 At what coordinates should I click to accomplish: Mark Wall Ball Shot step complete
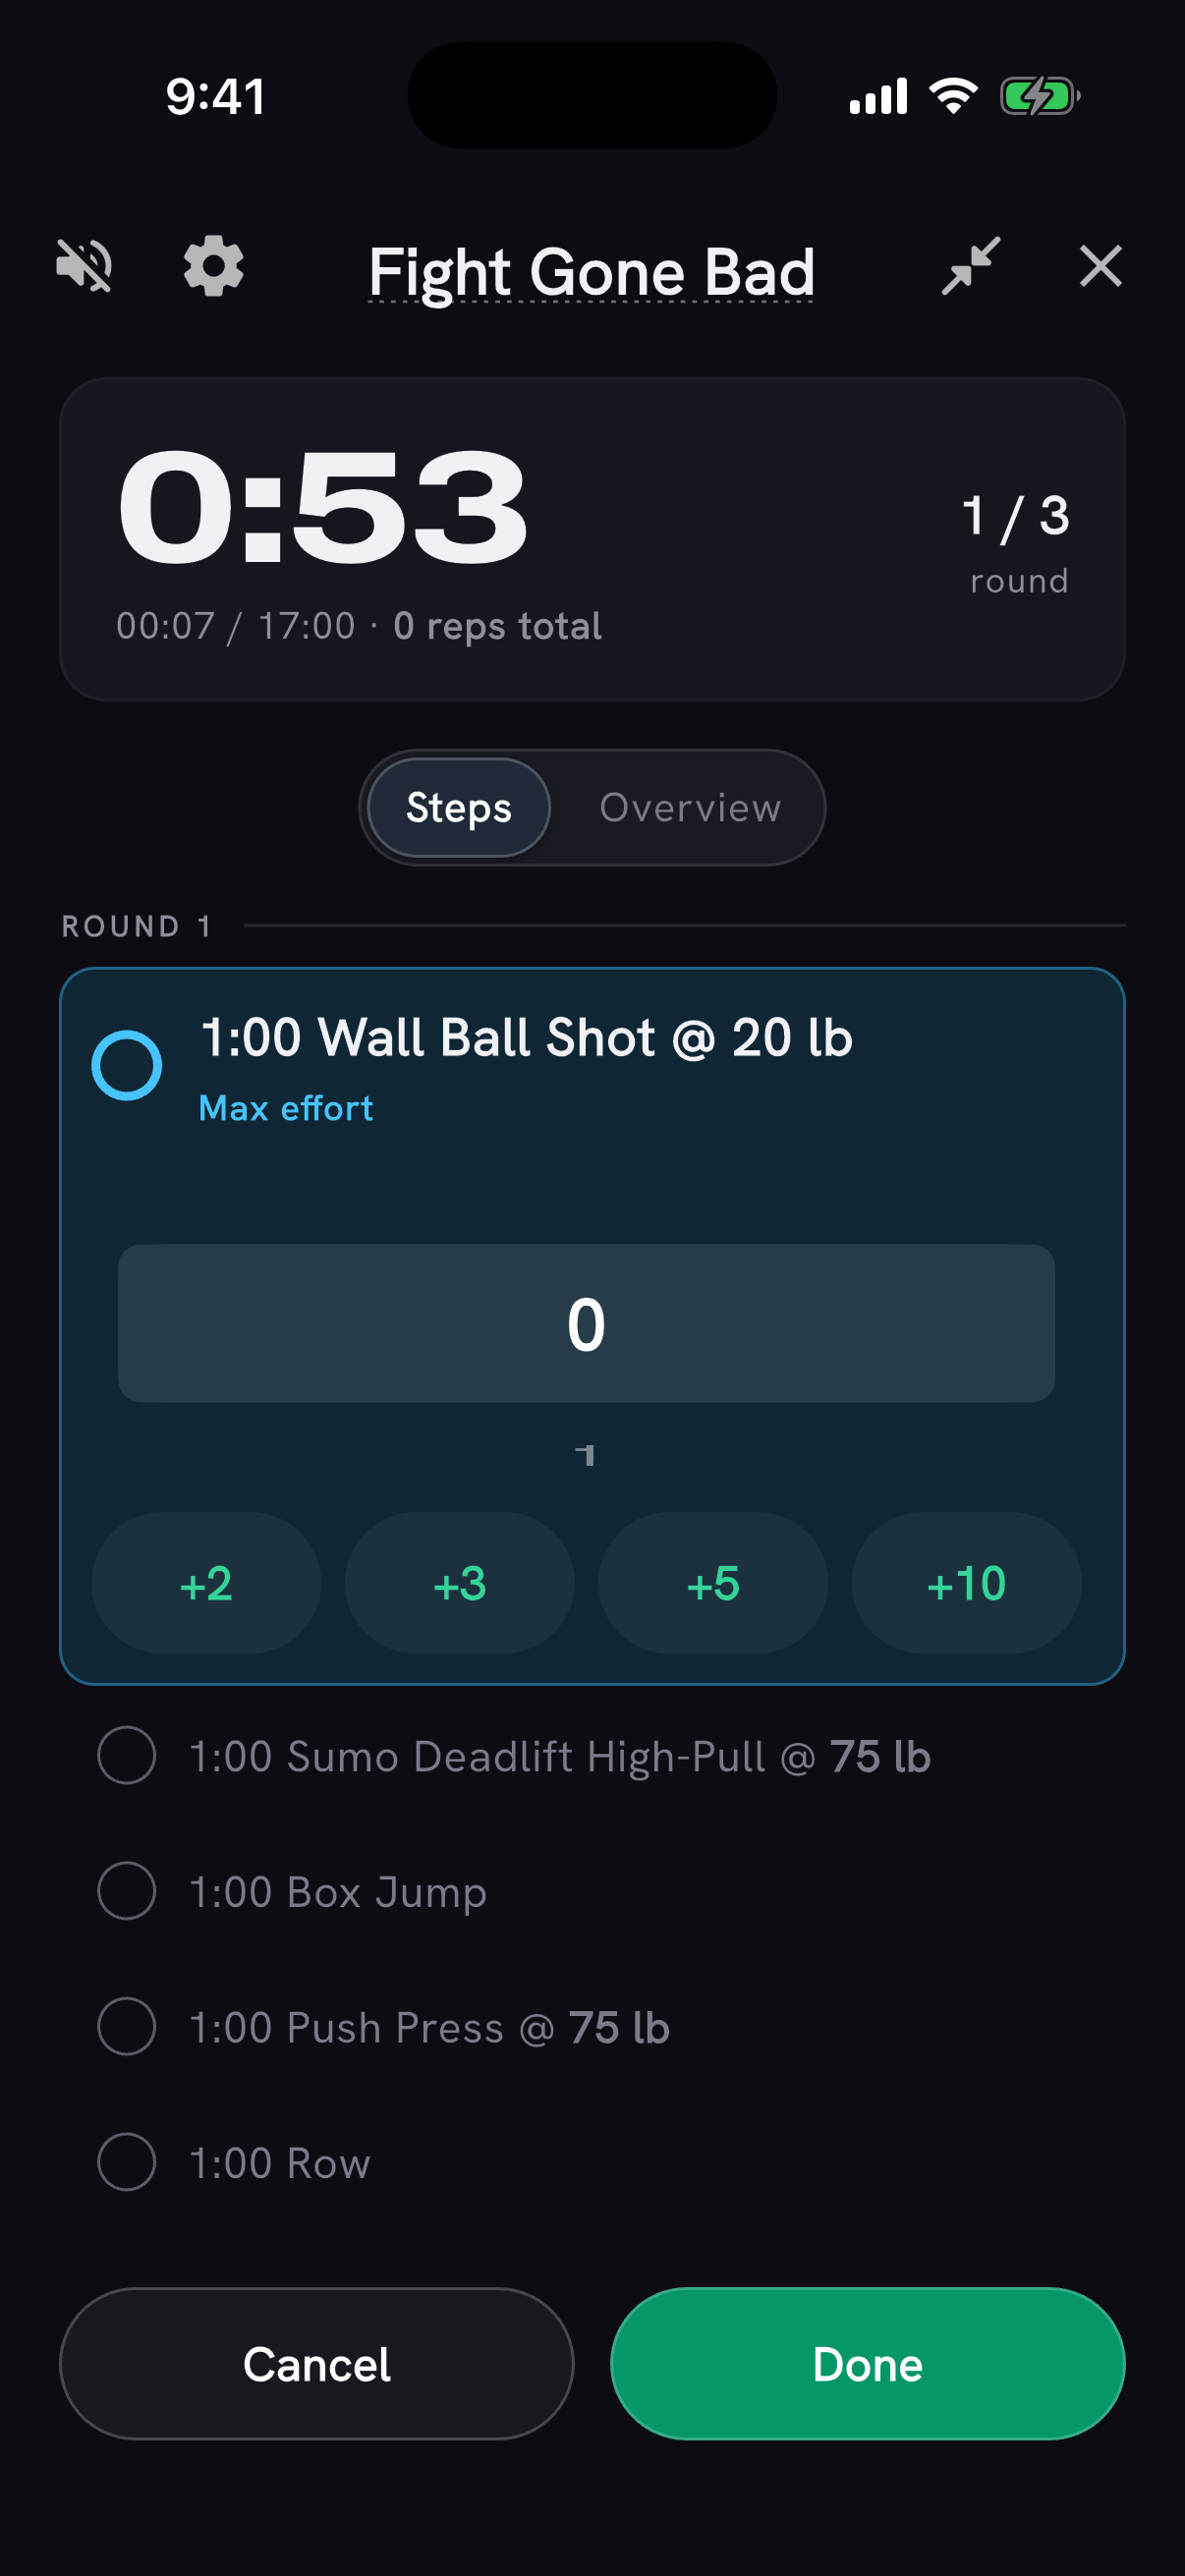127,1065
